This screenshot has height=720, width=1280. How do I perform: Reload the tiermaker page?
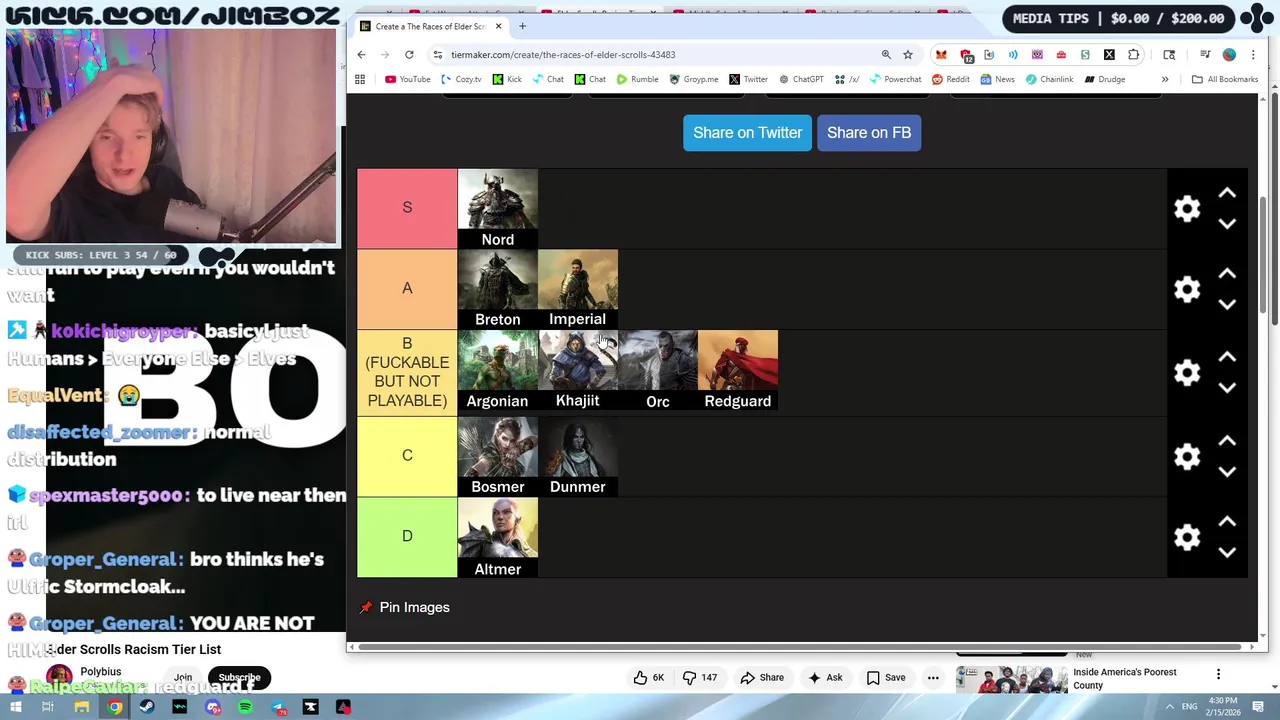[409, 55]
